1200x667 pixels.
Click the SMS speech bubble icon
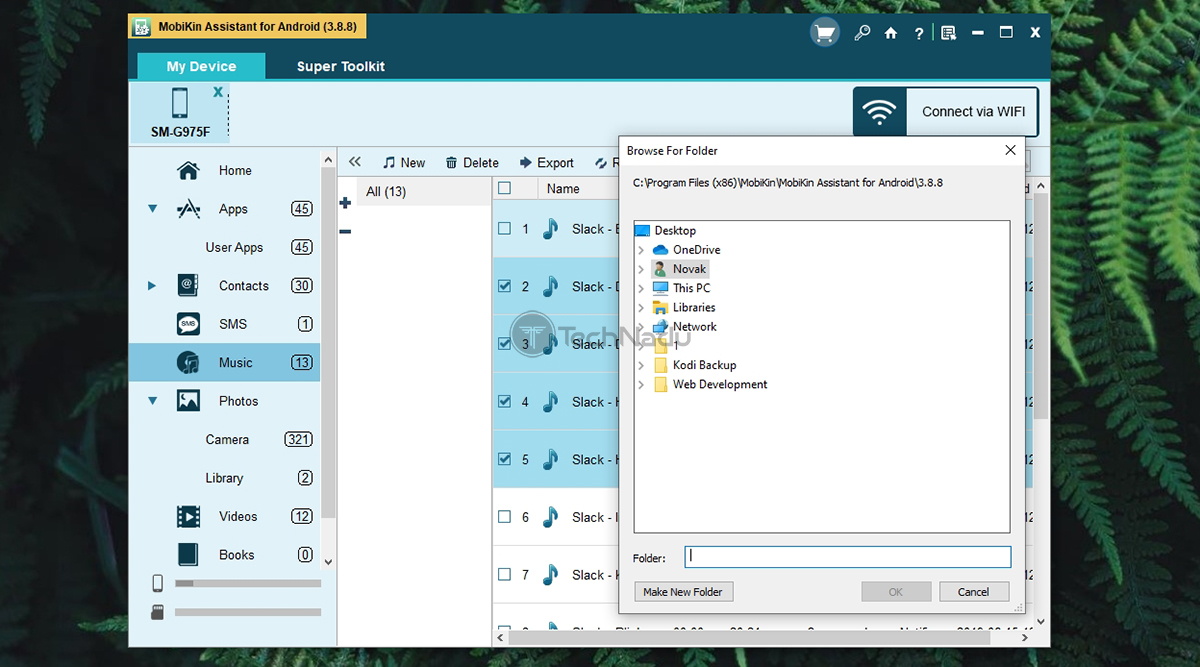[188, 324]
